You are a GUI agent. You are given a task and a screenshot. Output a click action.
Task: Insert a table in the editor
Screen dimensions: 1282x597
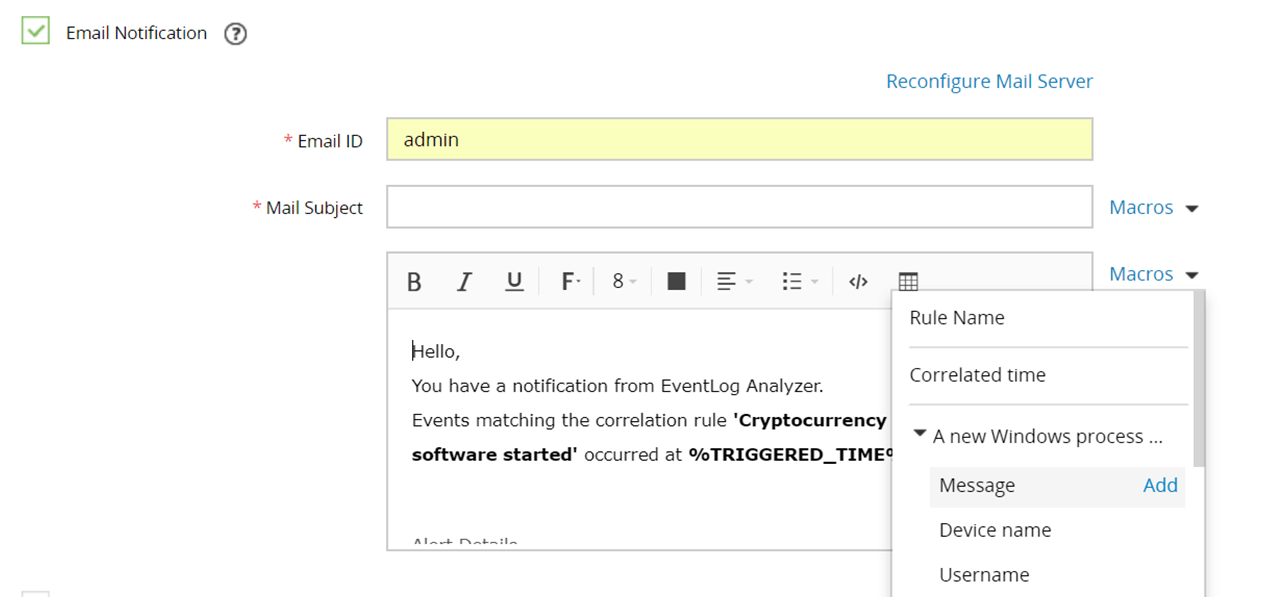[908, 282]
